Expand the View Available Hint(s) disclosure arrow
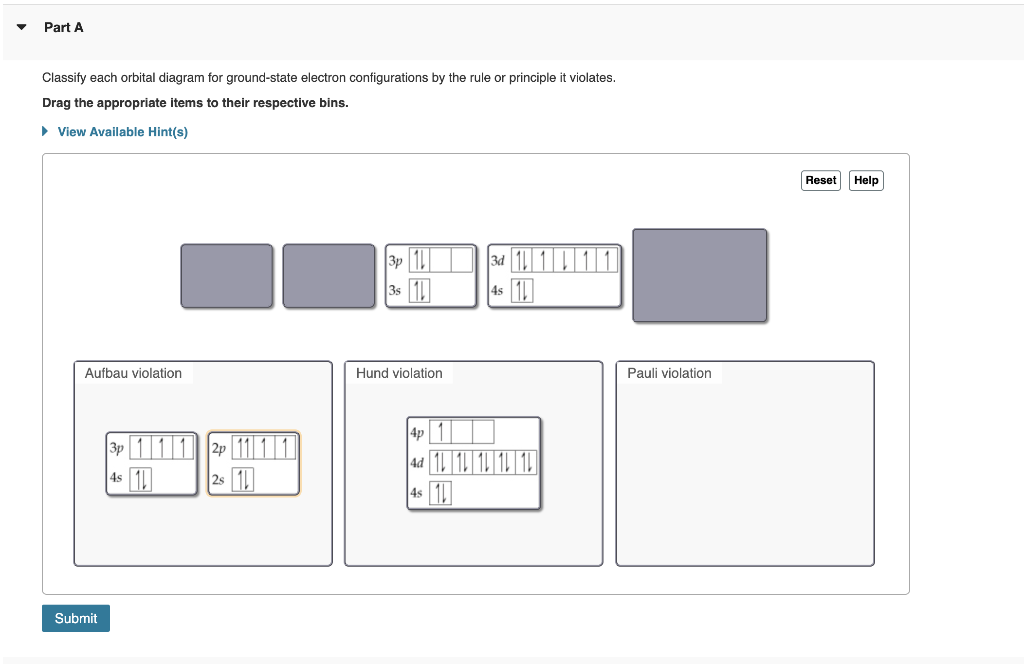The width and height of the screenshot is (1024, 664). tap(44, 131)
